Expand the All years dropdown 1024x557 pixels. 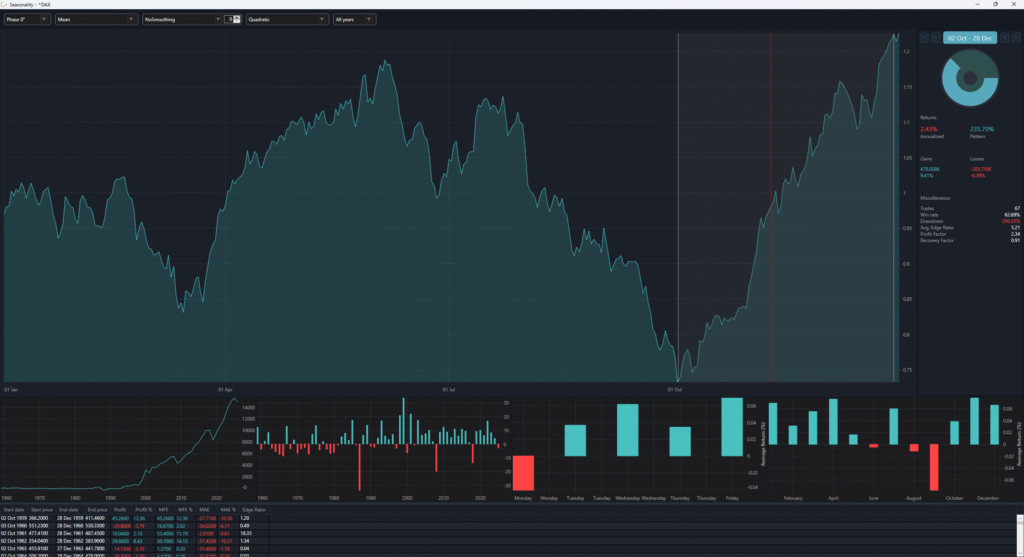click(354, 19)
